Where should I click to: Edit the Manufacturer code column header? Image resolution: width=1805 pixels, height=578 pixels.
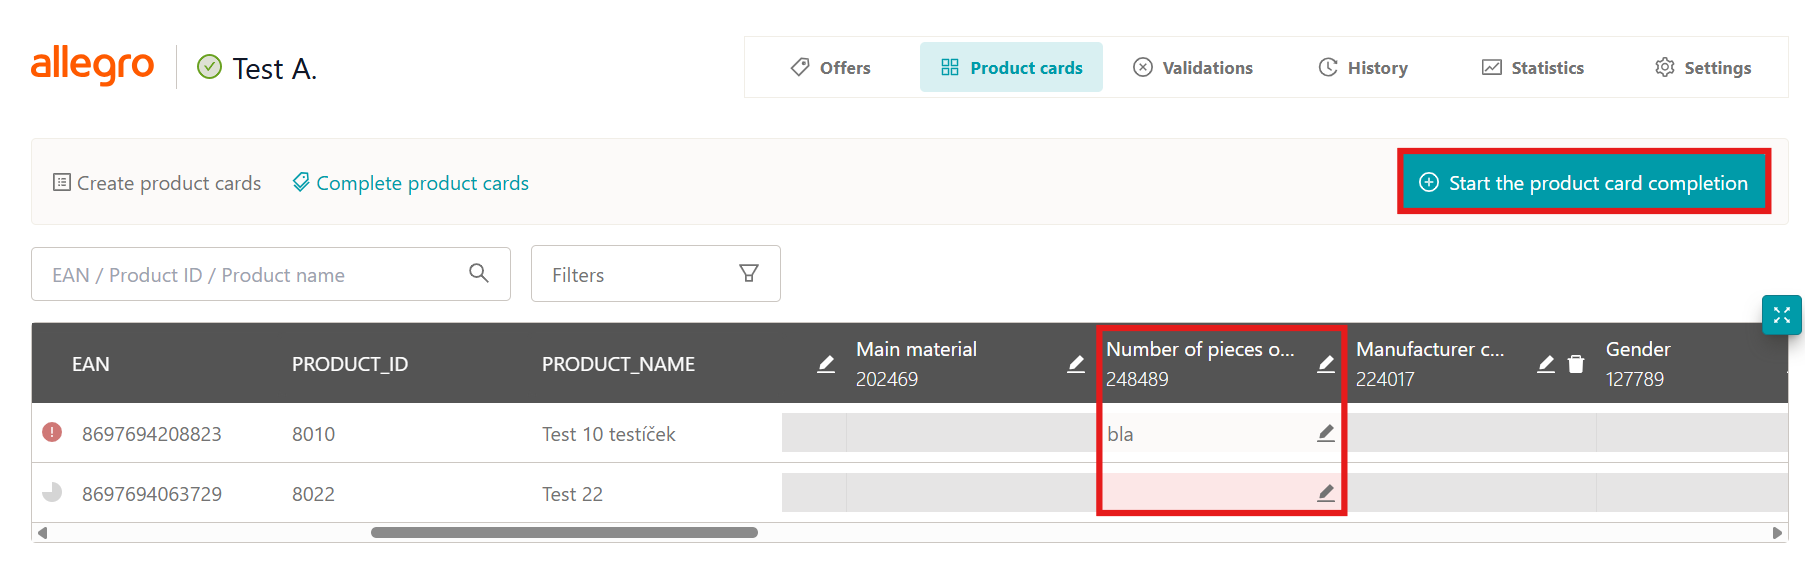[1546, 364]
